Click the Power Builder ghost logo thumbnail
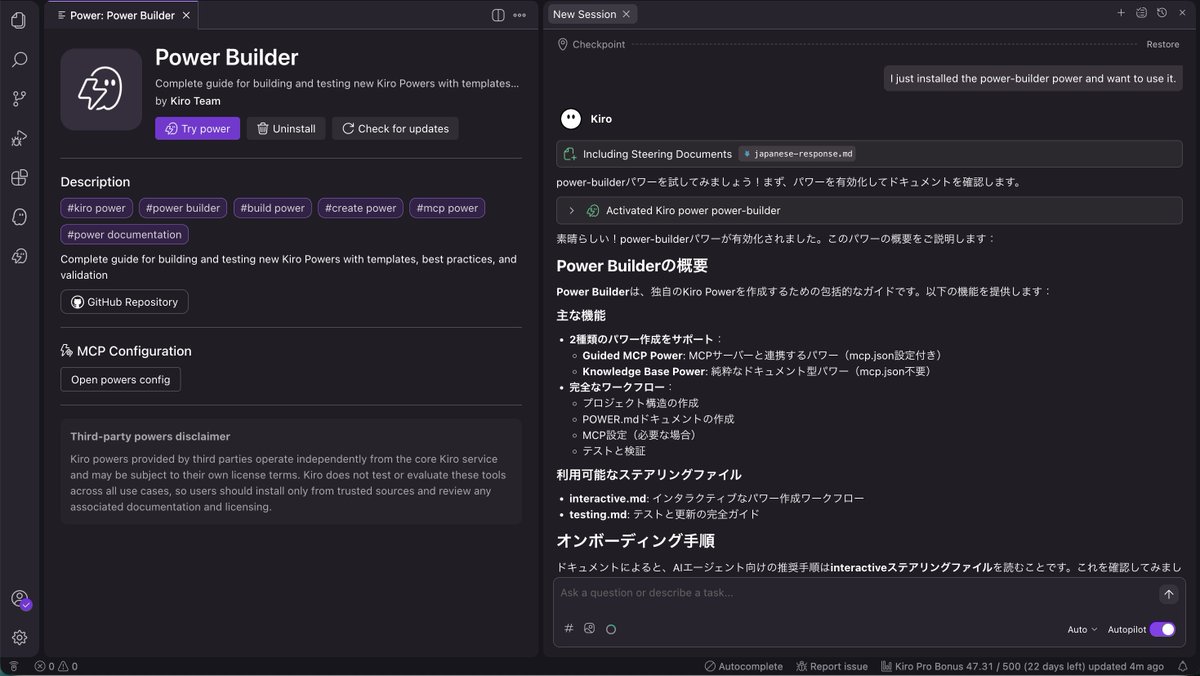 [x=101, y=89]
